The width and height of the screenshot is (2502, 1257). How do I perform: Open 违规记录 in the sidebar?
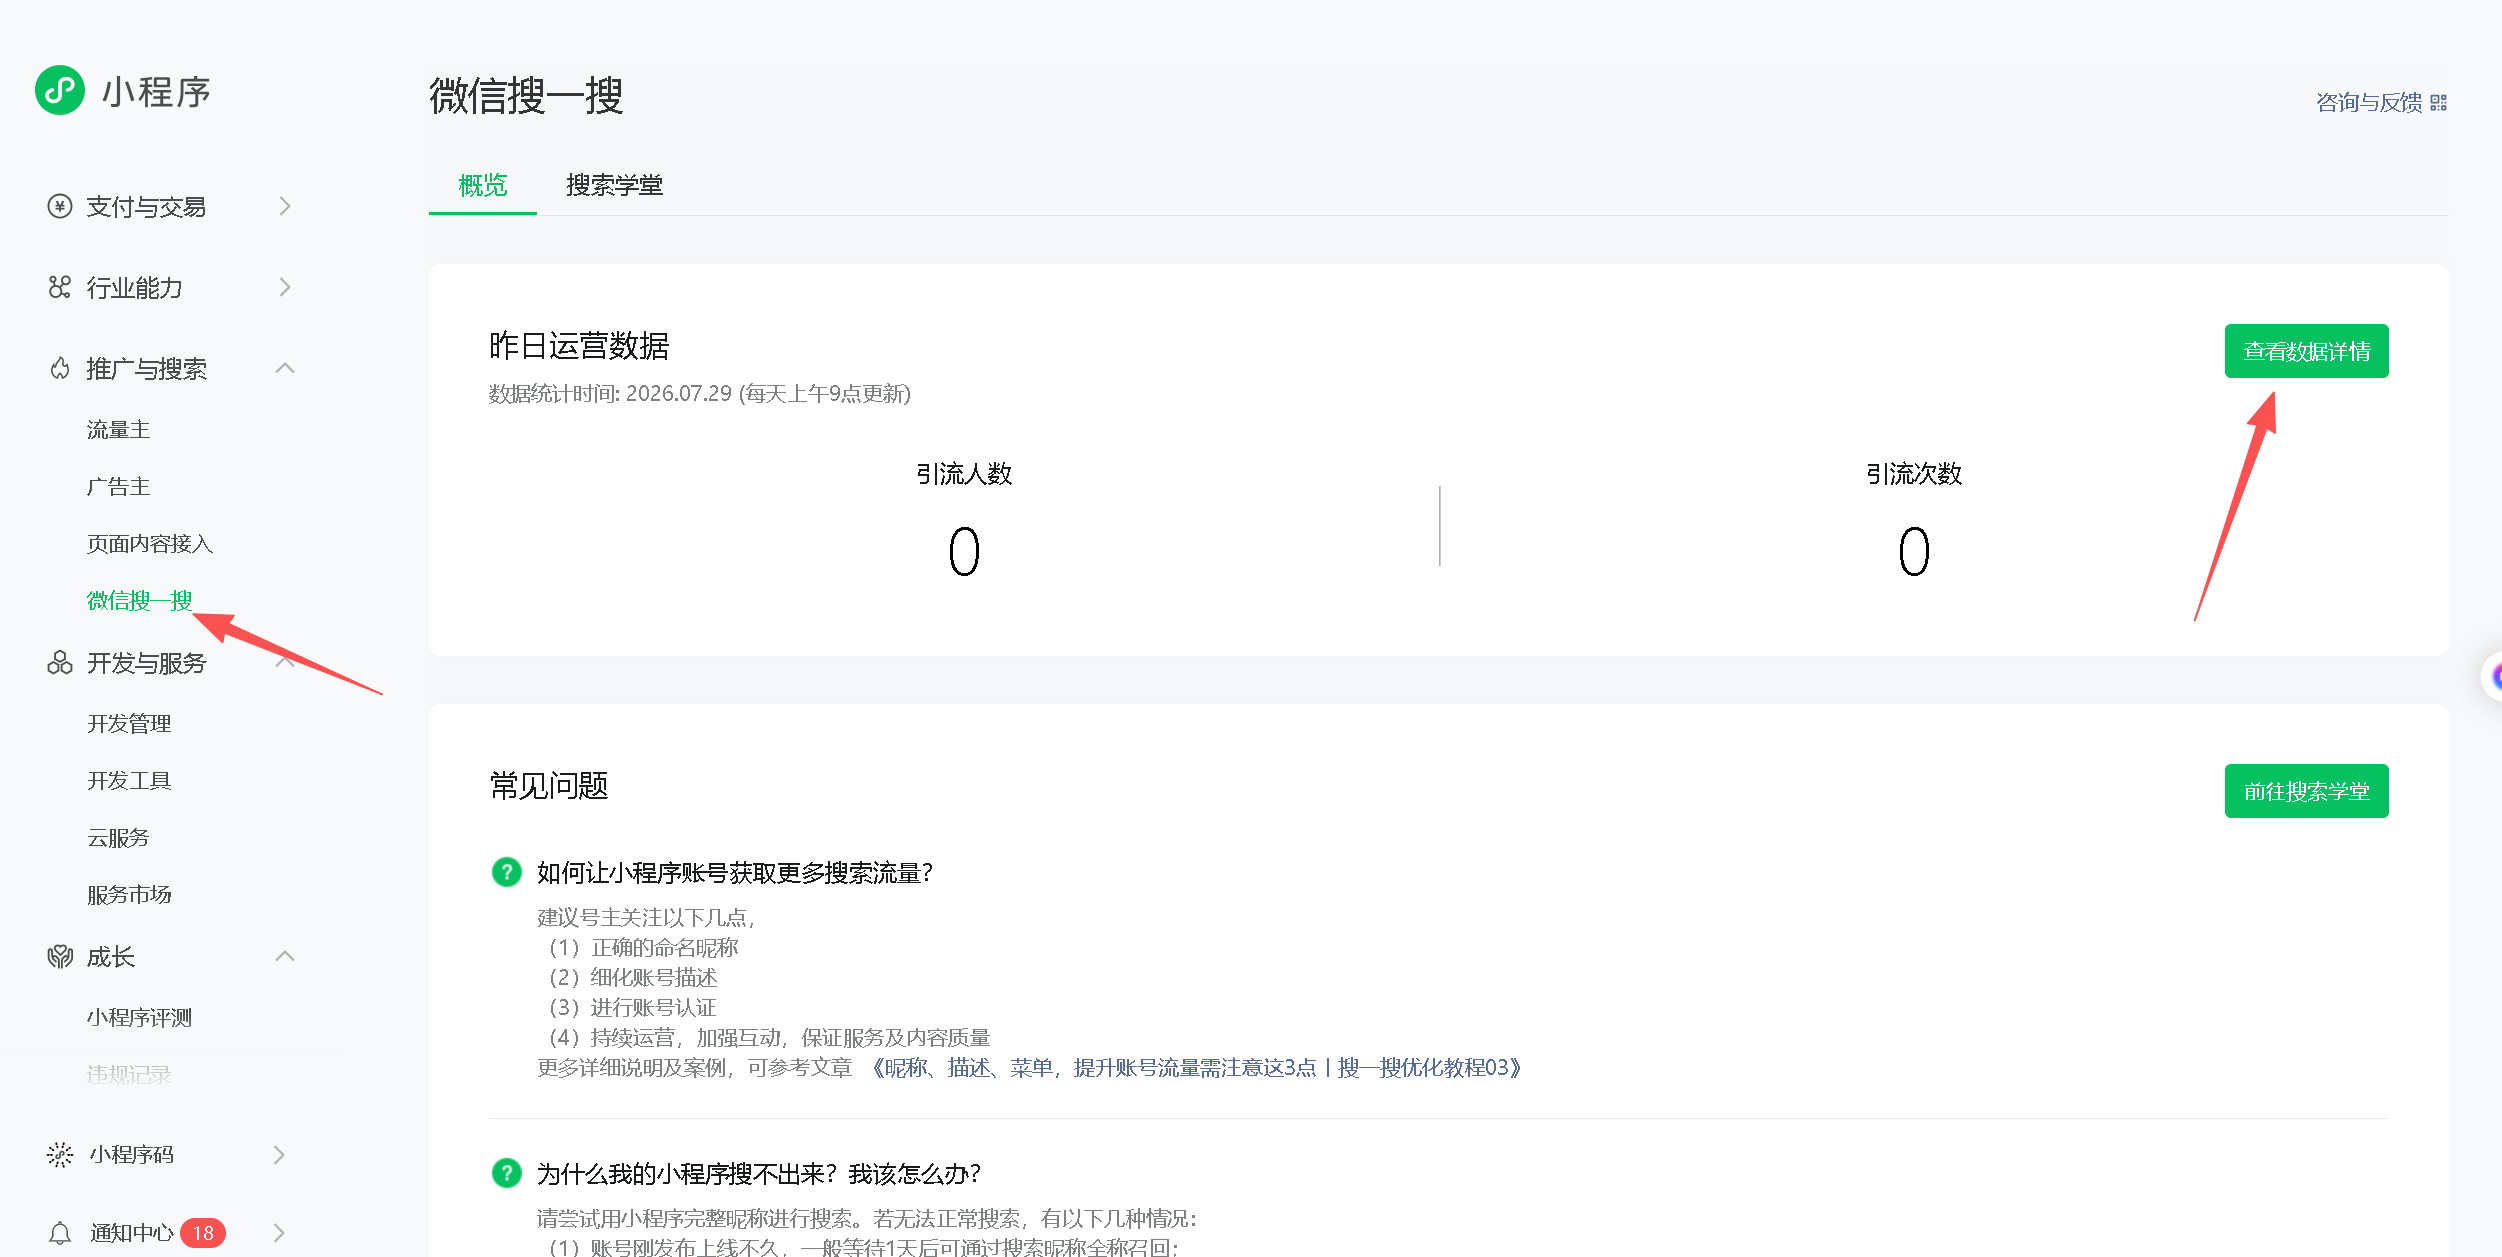(129, 1074)
